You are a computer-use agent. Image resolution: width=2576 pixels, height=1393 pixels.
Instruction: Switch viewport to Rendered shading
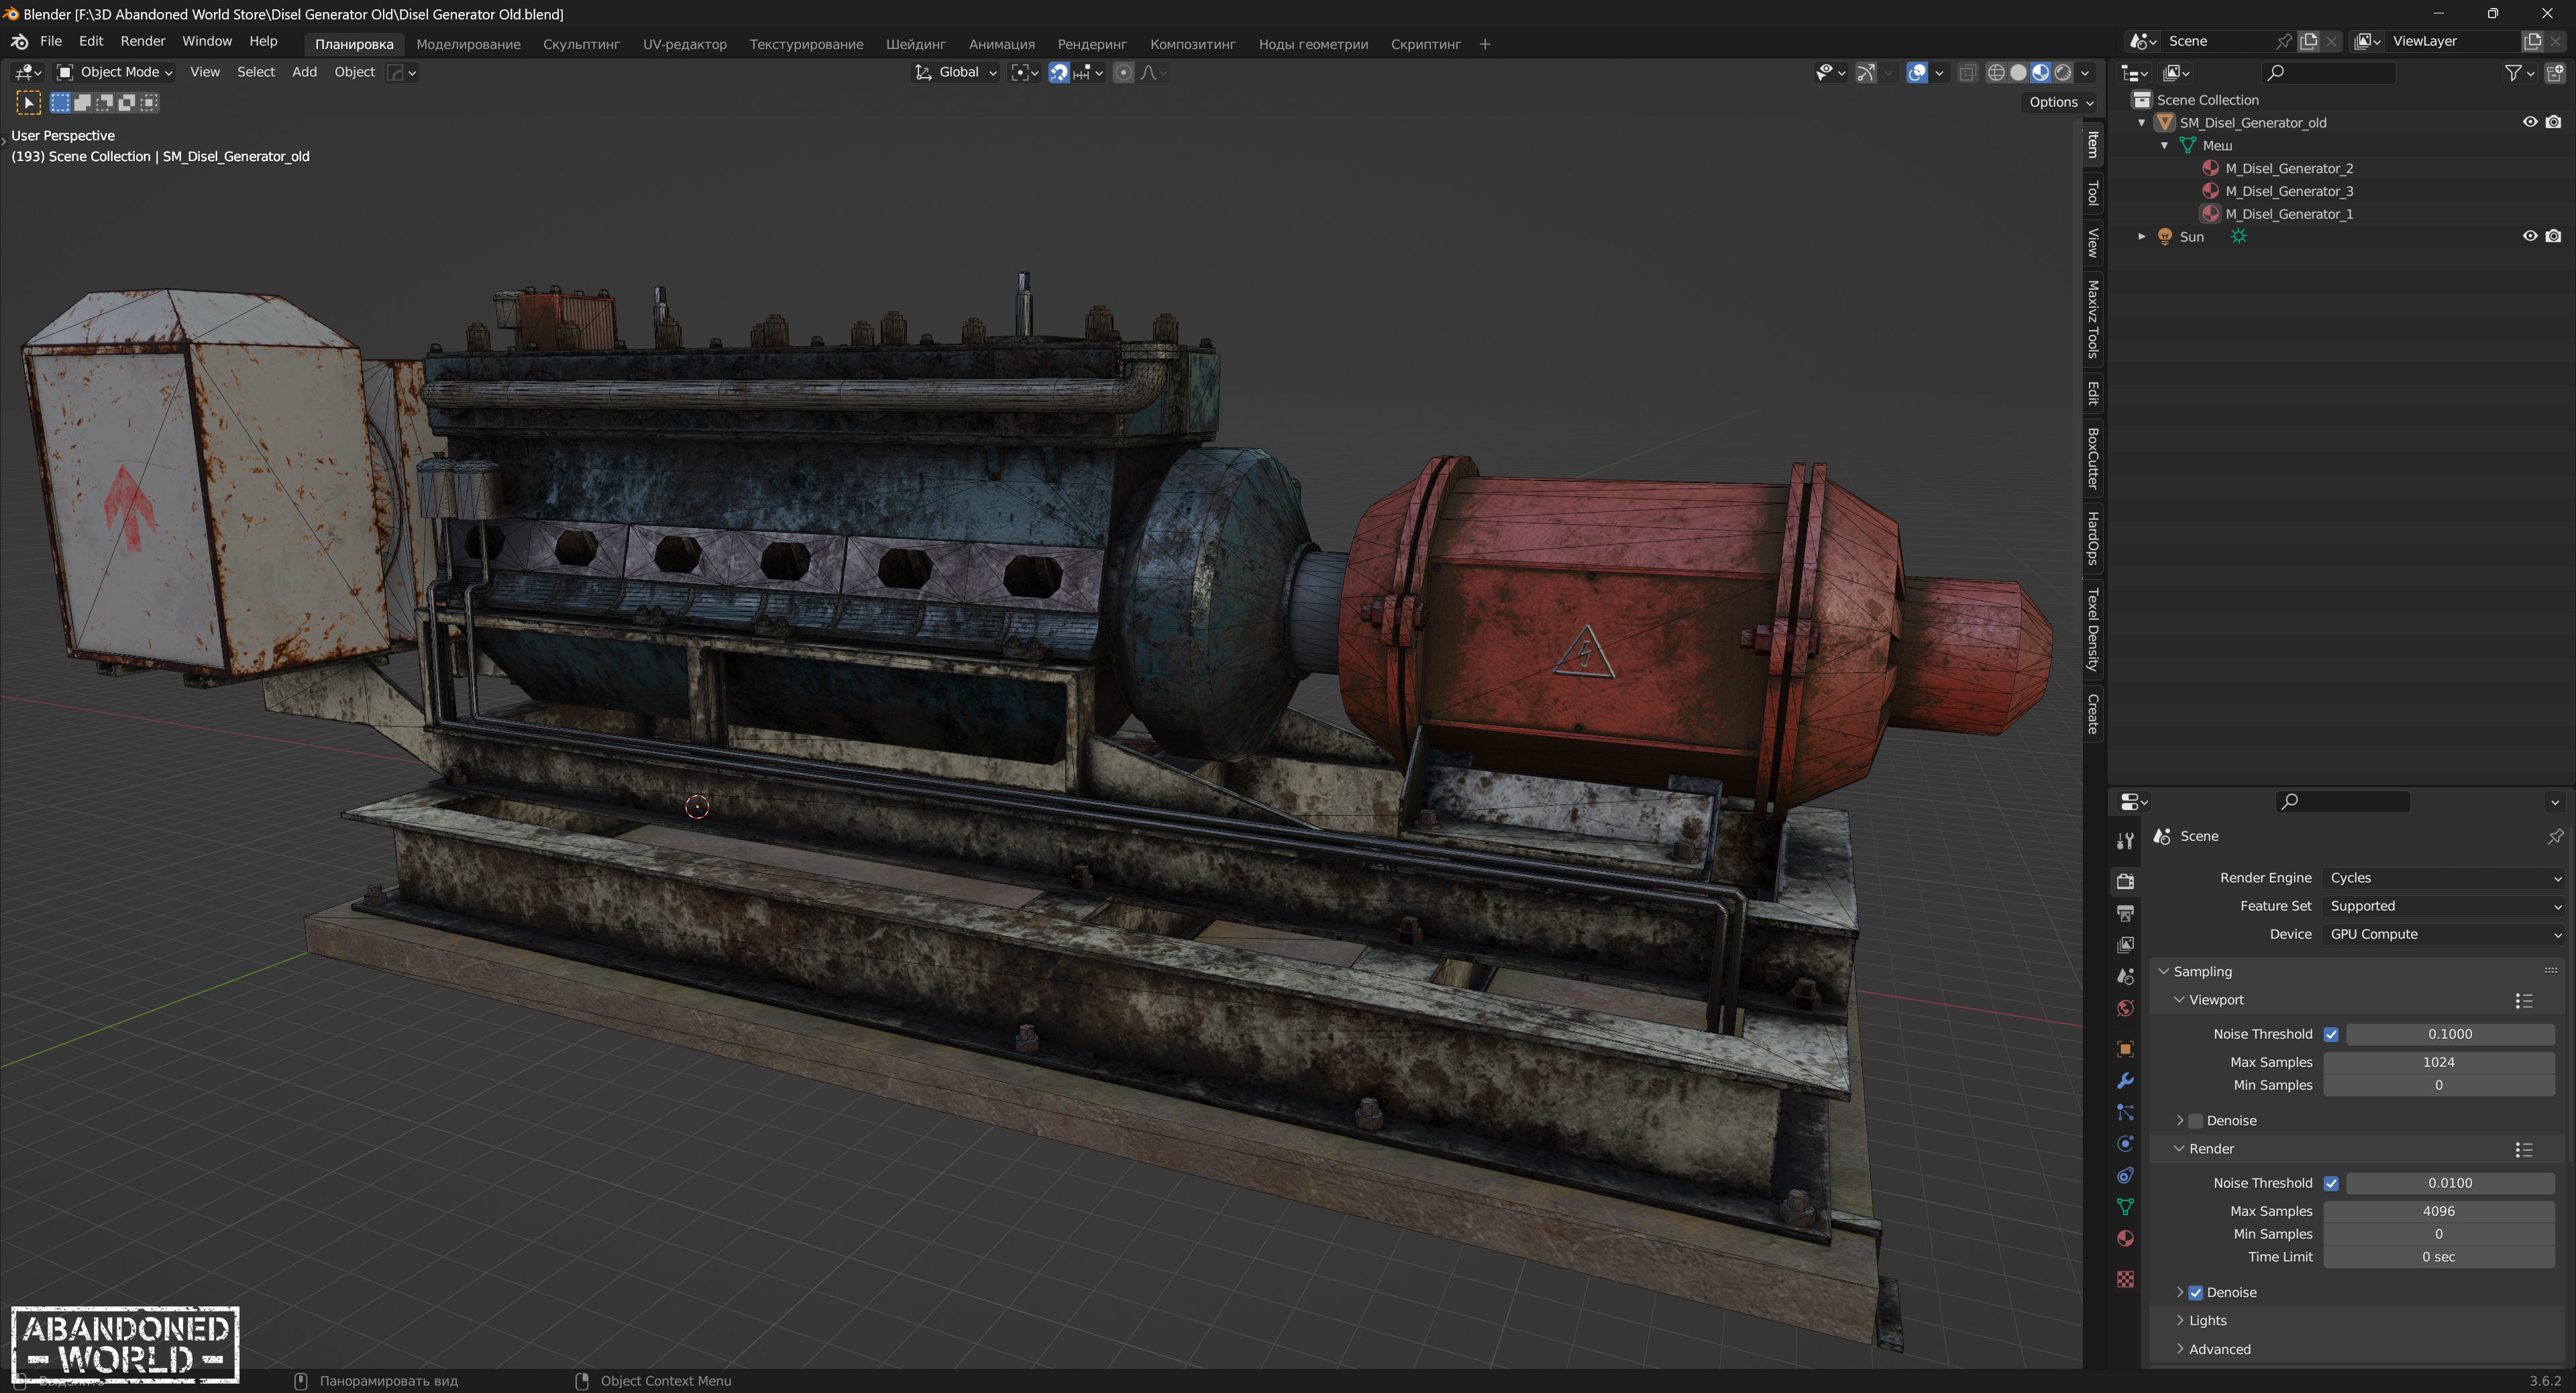click(x=2062, y=73)
